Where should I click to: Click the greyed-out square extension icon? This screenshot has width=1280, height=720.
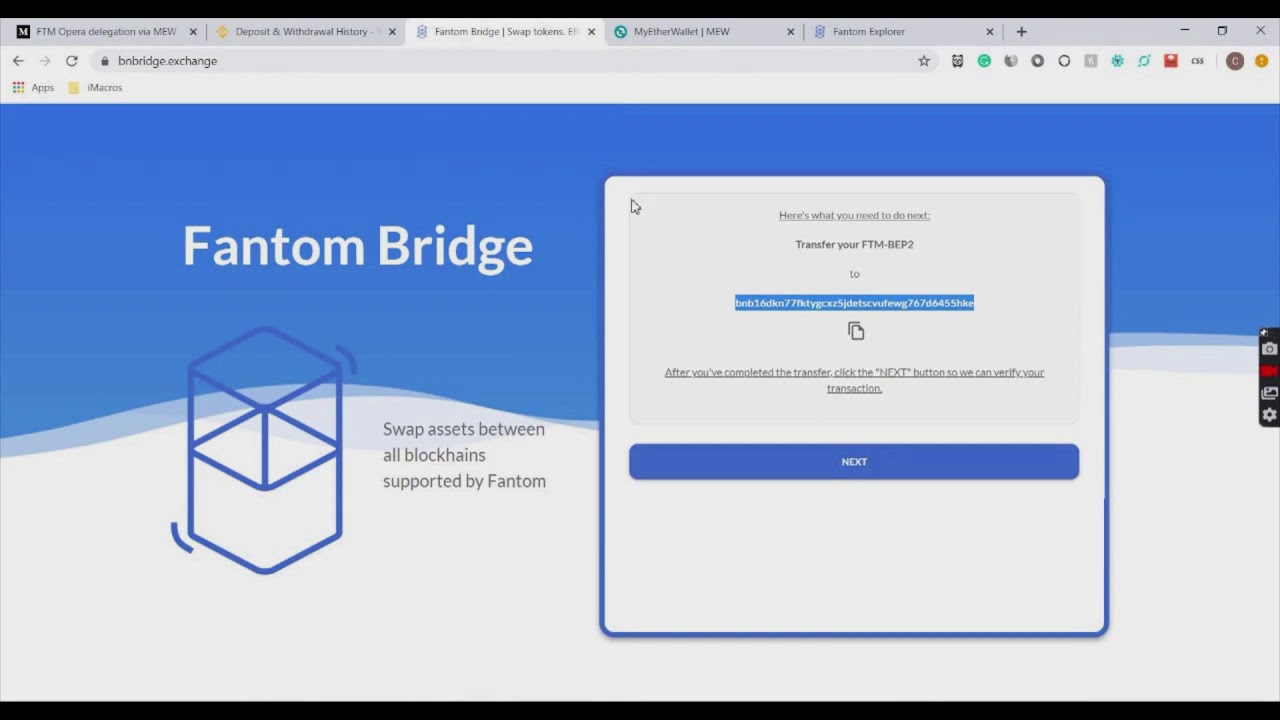pyautogui.click(x=1091, y=61)
